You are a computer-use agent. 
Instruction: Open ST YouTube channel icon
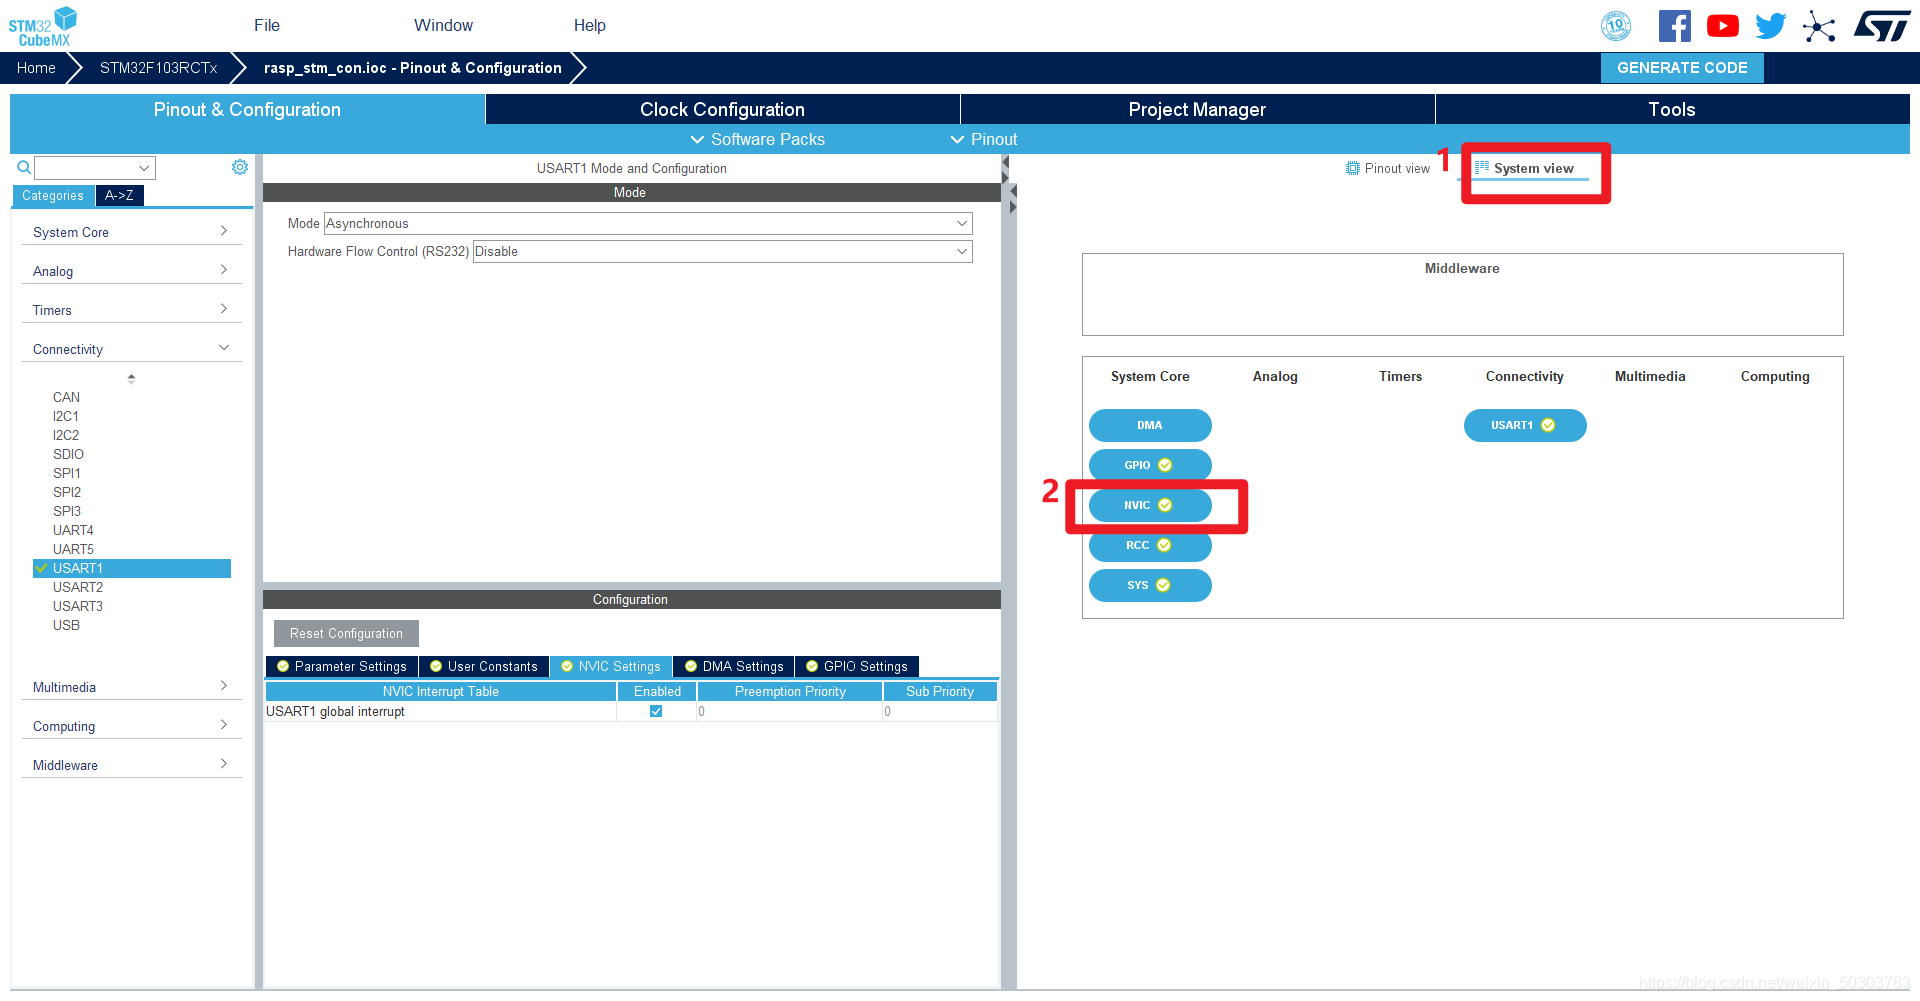click(x=1723, y=26)
